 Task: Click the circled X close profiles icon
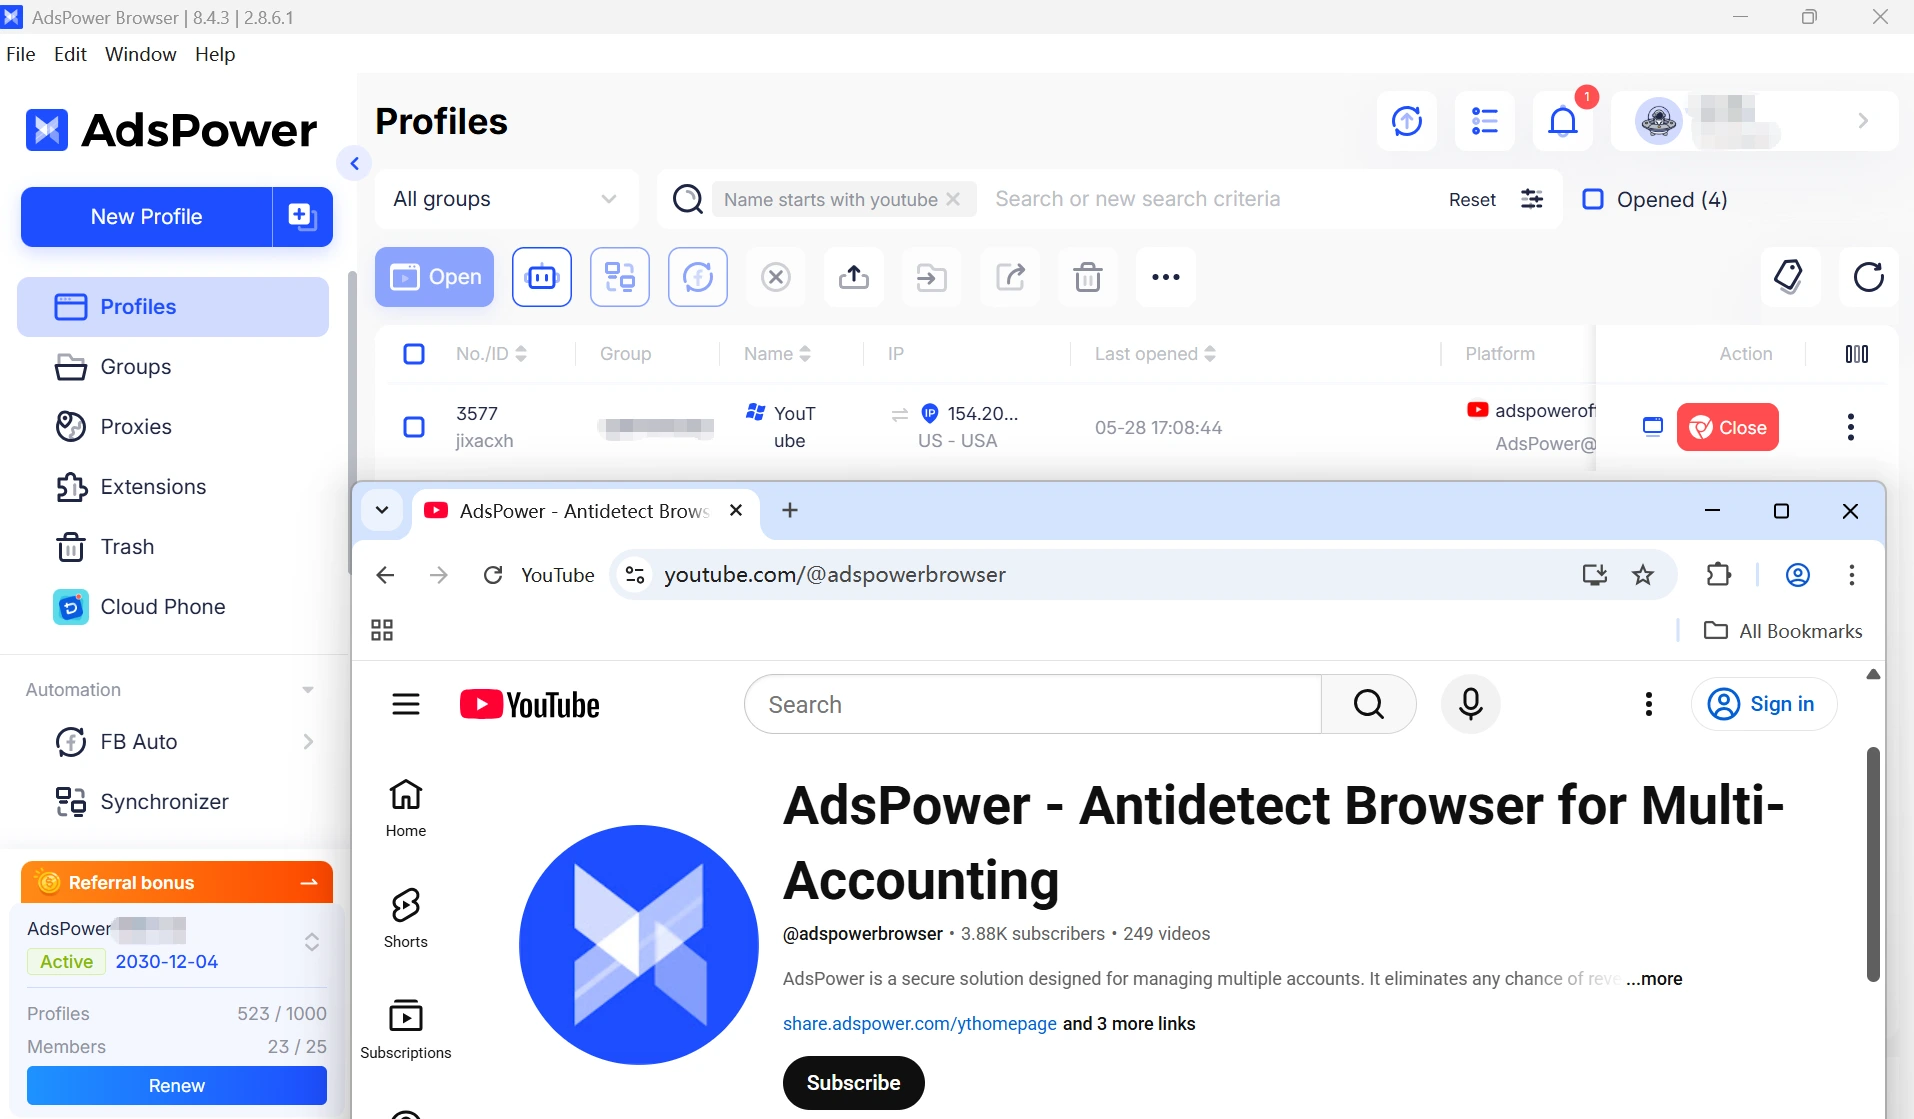click(776, 277)
